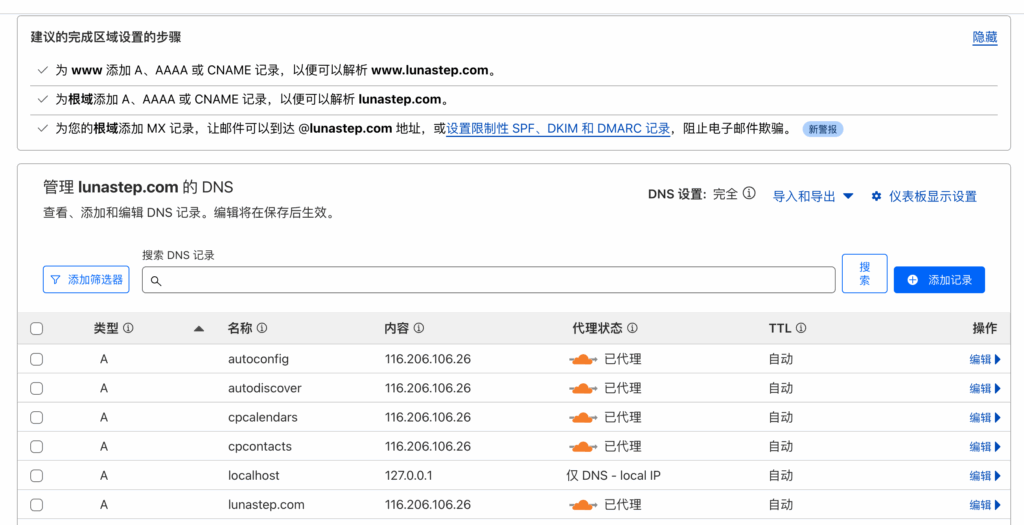
Task: Click the magnifier icon in DNS search box
Action: 155,280
